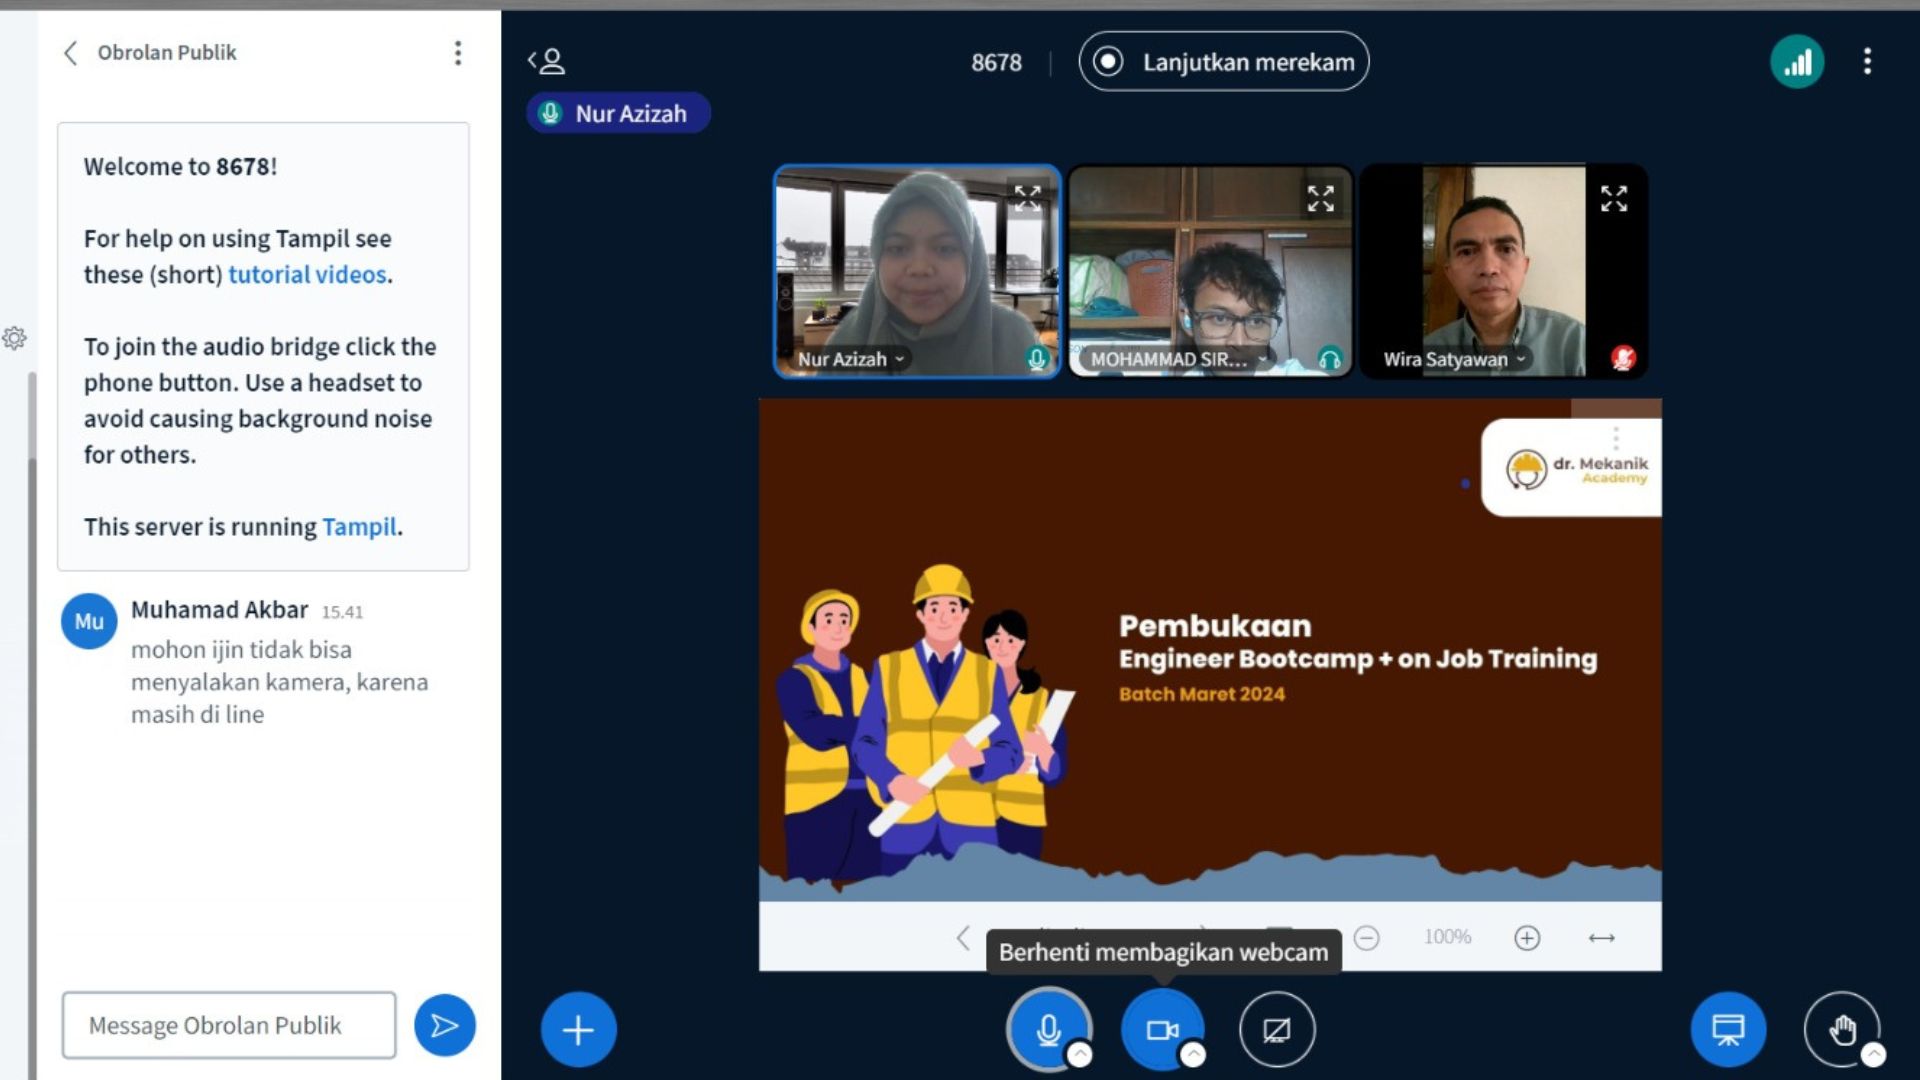Open audio device options arrow on microphone
Screen dimensions: 1920x1080
(1080, 1054)
